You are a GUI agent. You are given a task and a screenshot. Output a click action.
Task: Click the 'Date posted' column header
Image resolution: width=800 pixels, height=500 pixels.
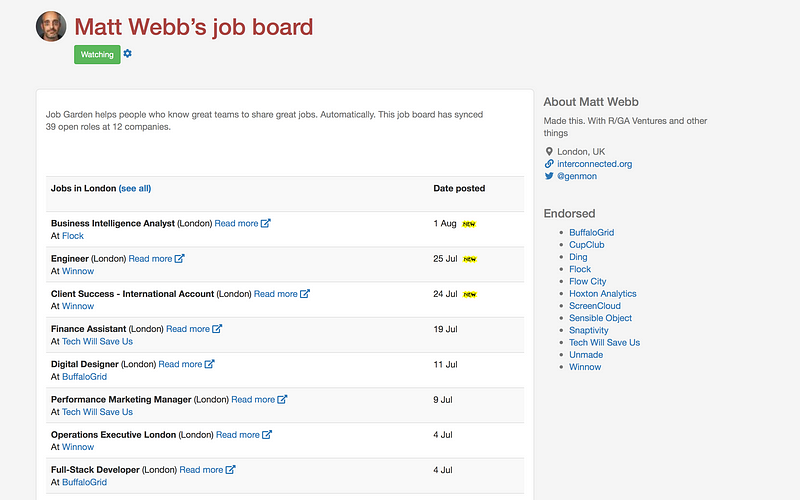(459, 188)
